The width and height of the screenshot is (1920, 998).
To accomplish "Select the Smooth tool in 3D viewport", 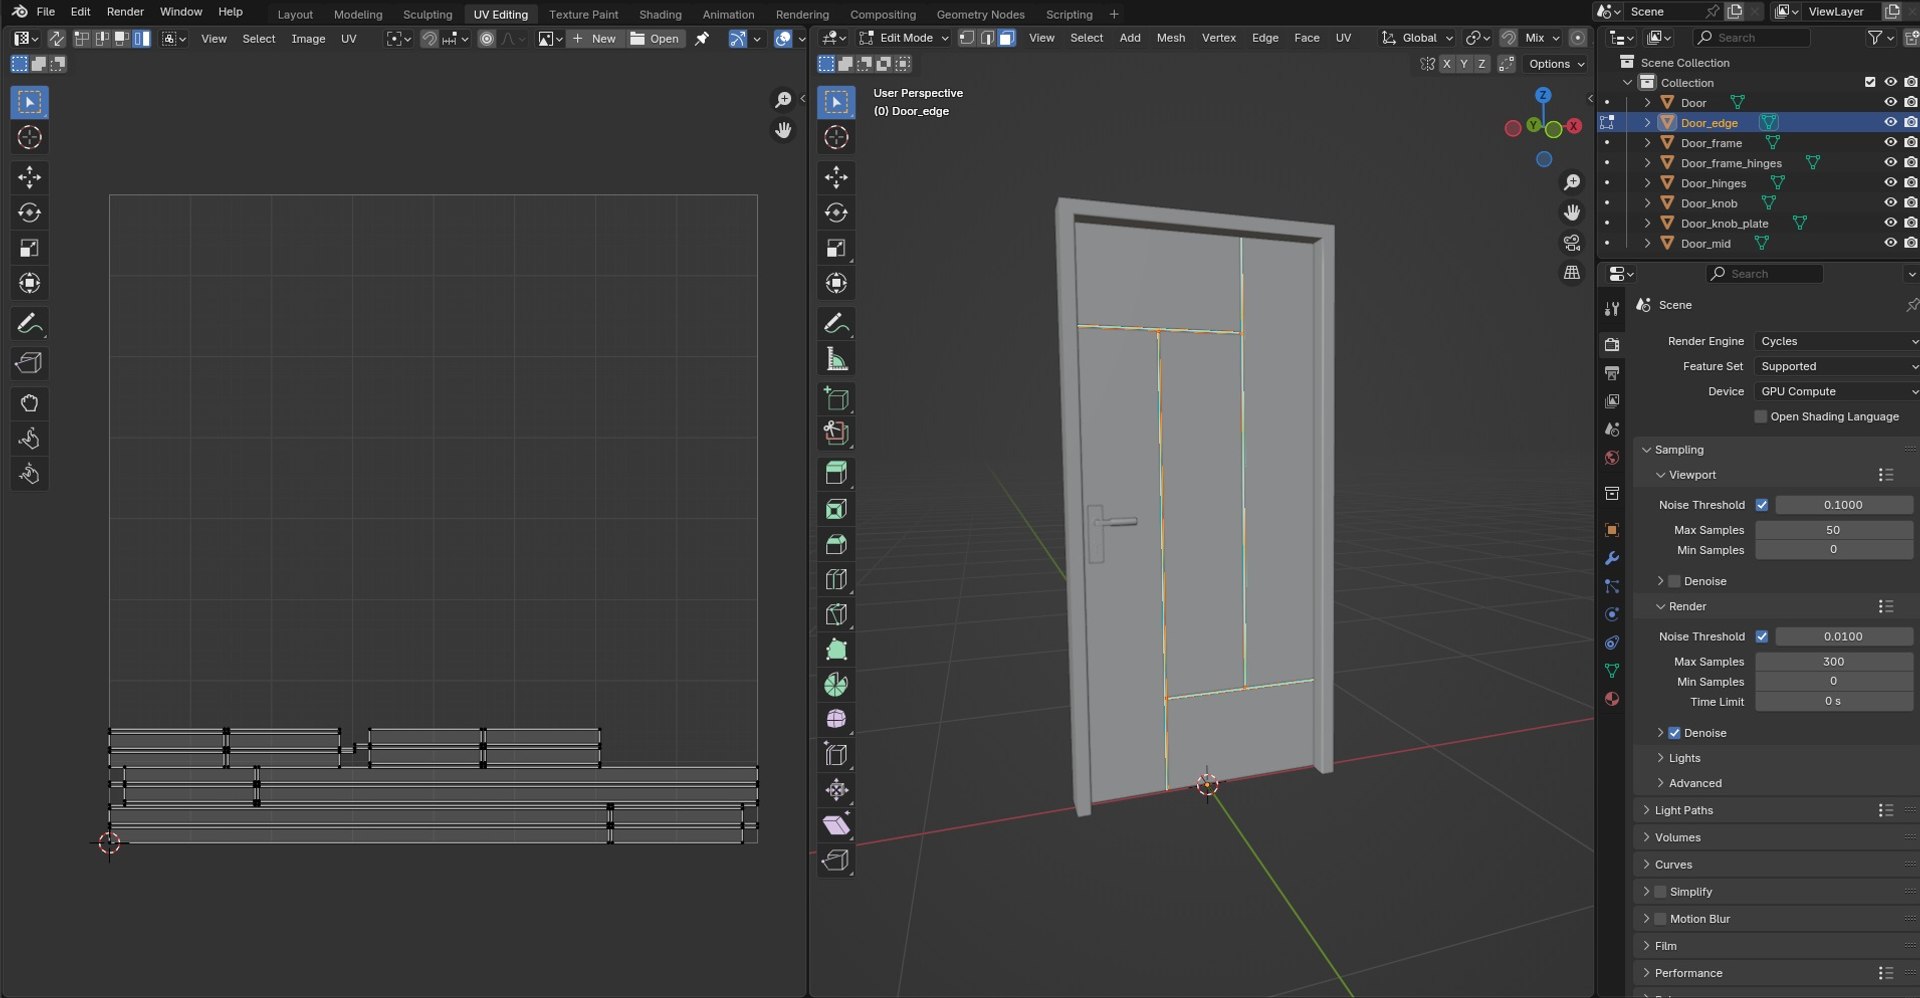I will (x=836, y=720).
